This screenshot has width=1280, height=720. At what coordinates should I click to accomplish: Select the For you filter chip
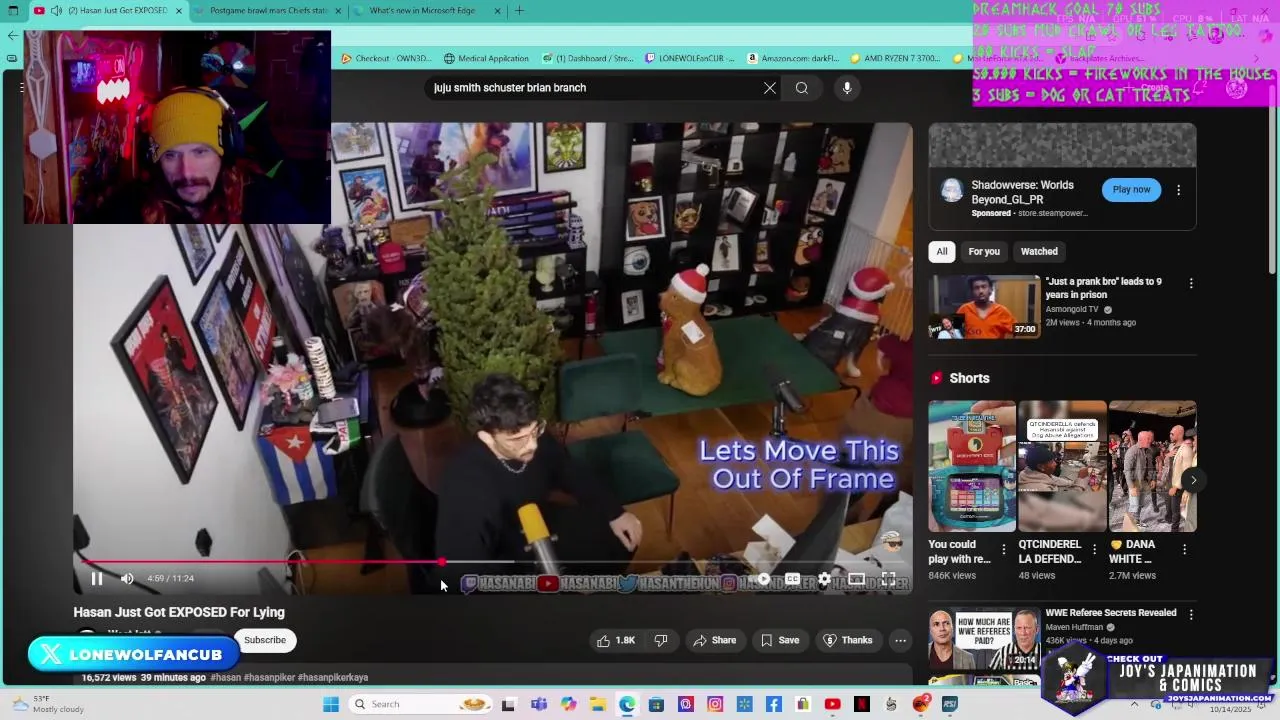pyautogui.click(x=984, y=252)
